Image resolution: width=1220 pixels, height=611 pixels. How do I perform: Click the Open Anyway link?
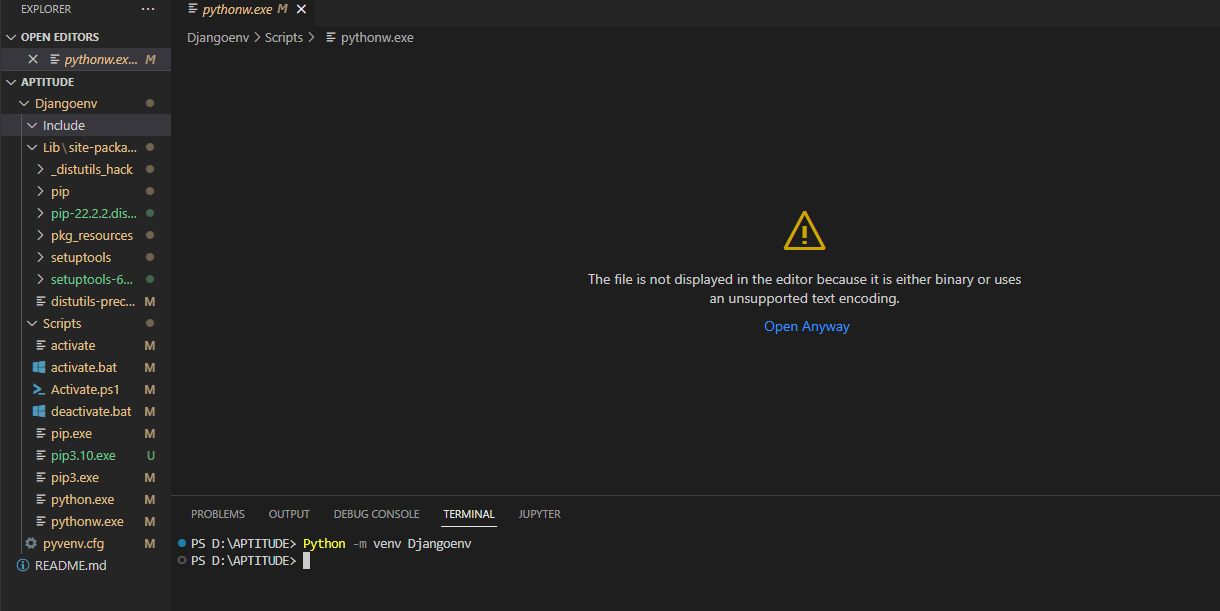coord(807,326)
